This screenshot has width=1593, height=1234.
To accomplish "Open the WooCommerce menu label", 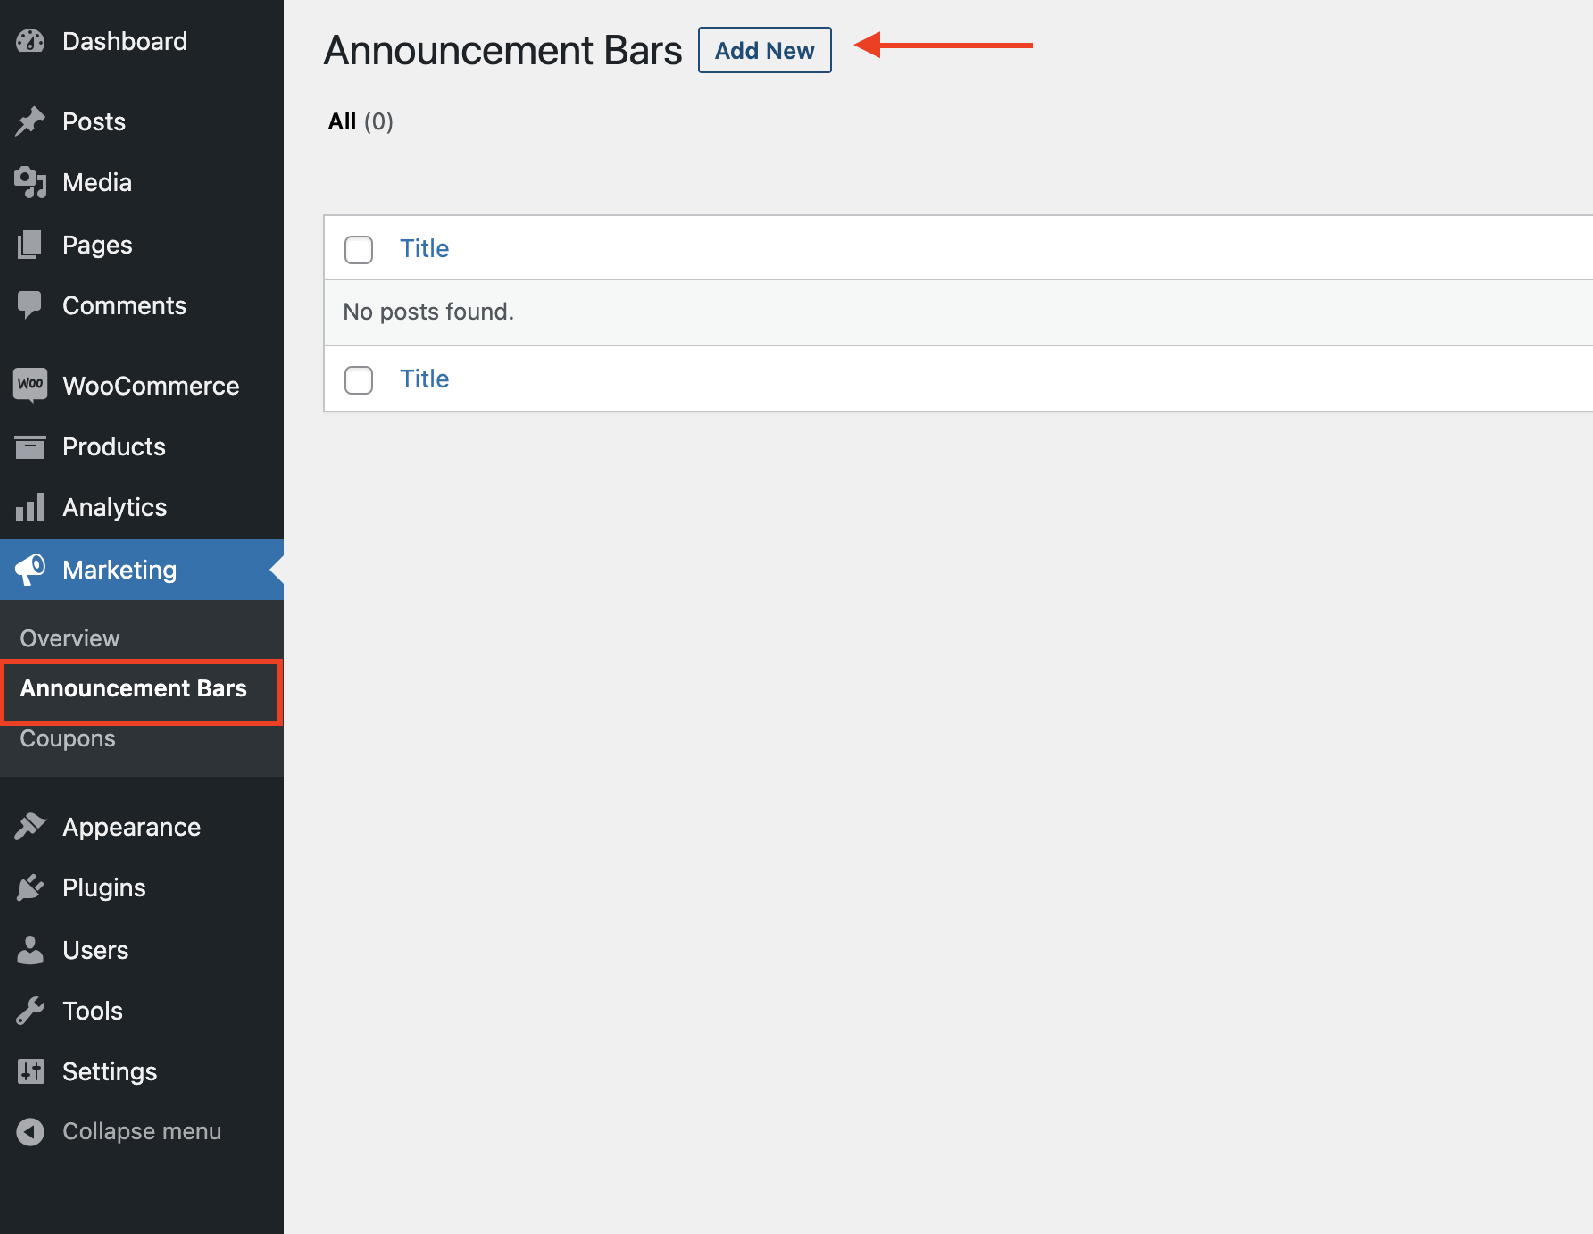I will 151,386.
